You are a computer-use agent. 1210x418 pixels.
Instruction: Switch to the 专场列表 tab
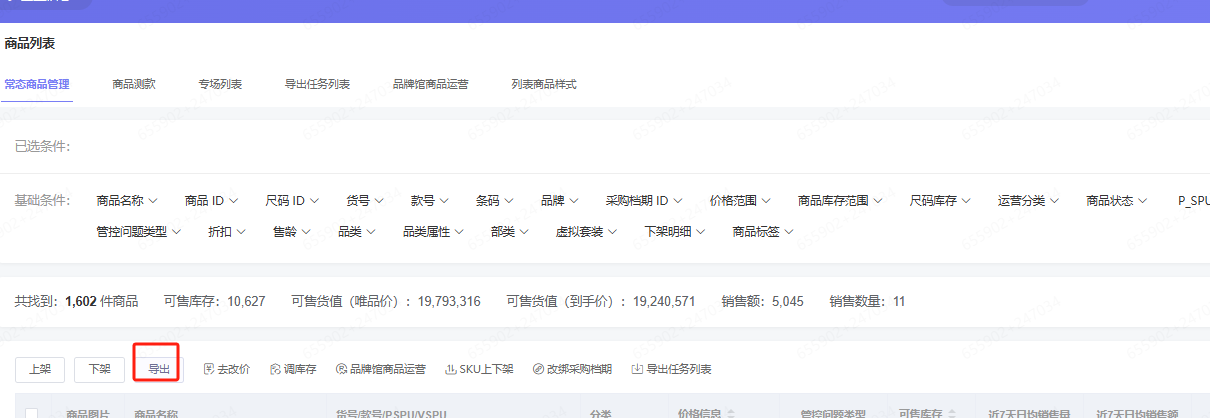[220, 84]
